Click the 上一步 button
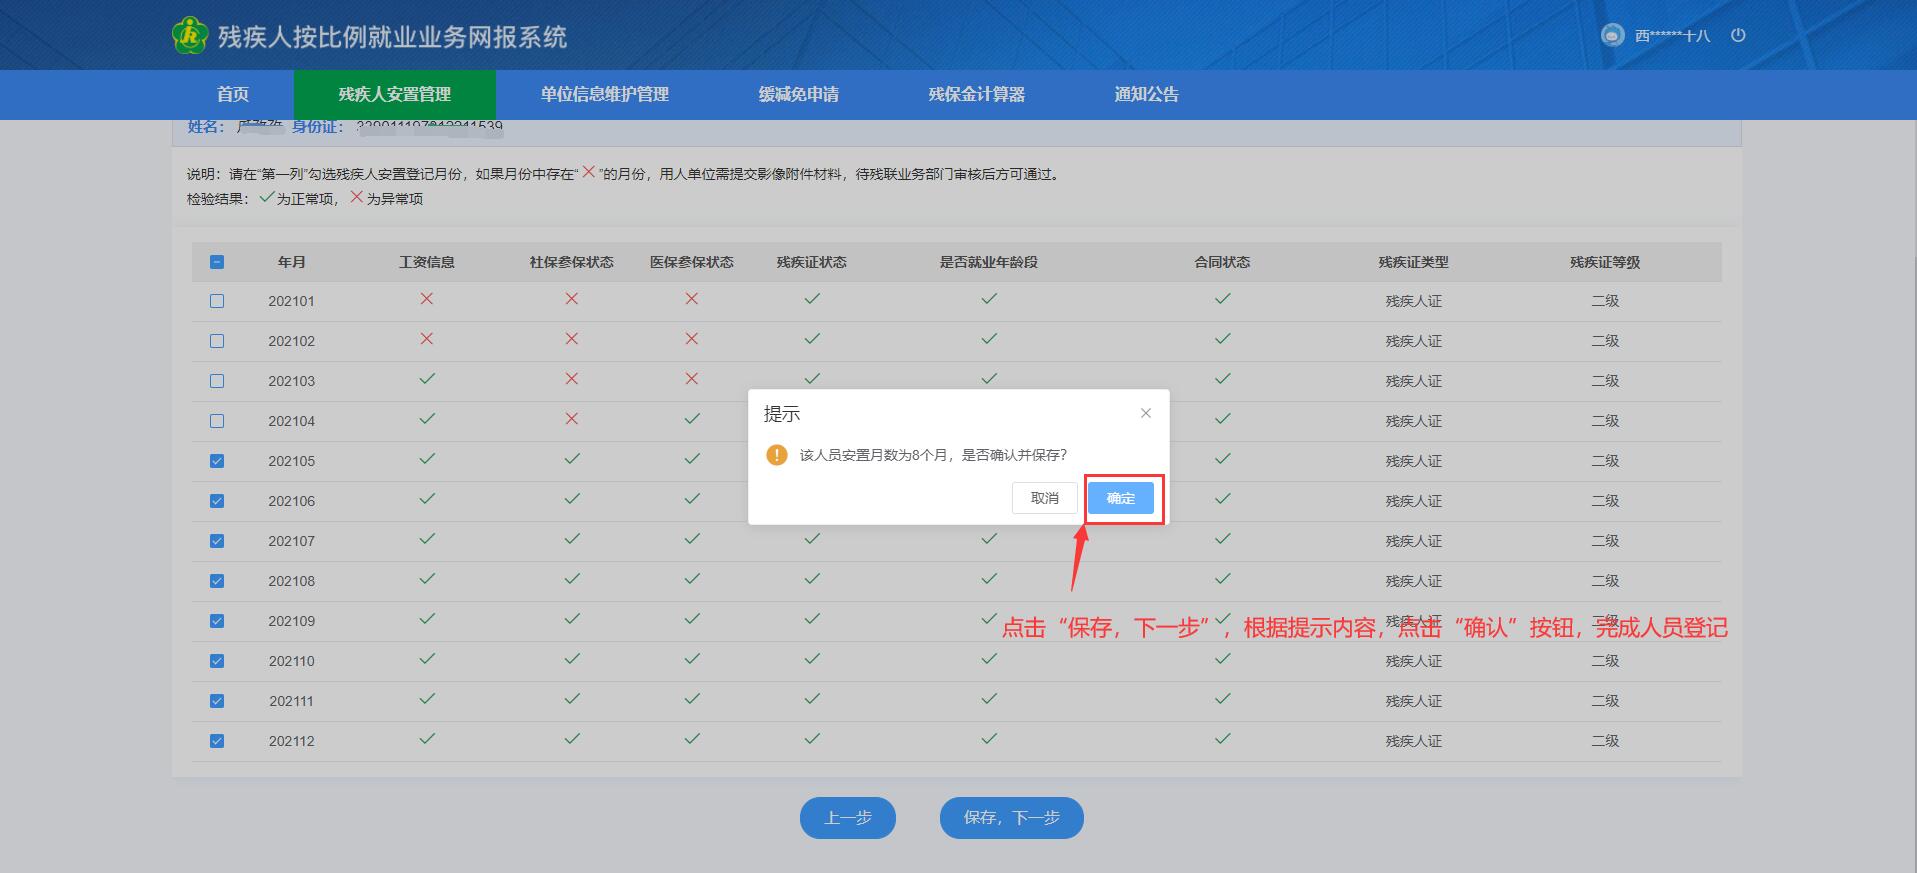The image size is (1917, 873). coord(847,818)
